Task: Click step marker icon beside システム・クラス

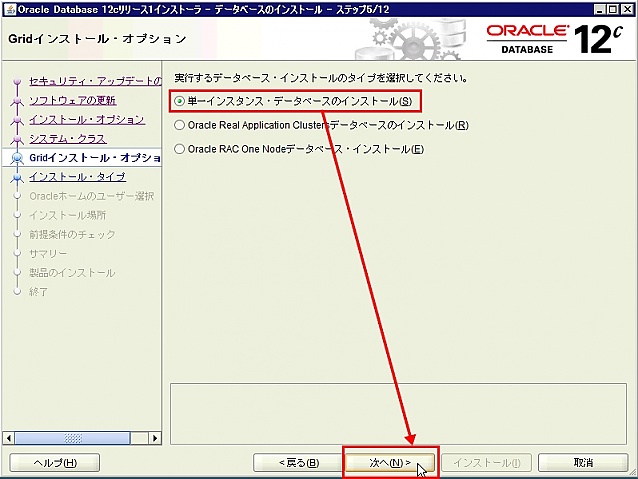Action: pos(17,139)
